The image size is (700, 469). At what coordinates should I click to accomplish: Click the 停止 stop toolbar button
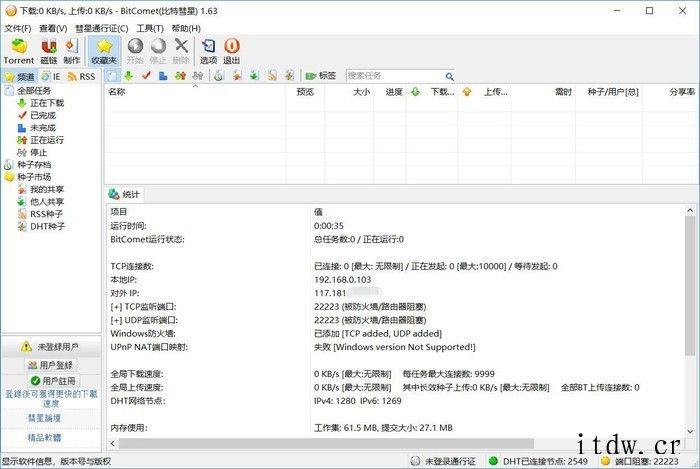coord(158,51)
